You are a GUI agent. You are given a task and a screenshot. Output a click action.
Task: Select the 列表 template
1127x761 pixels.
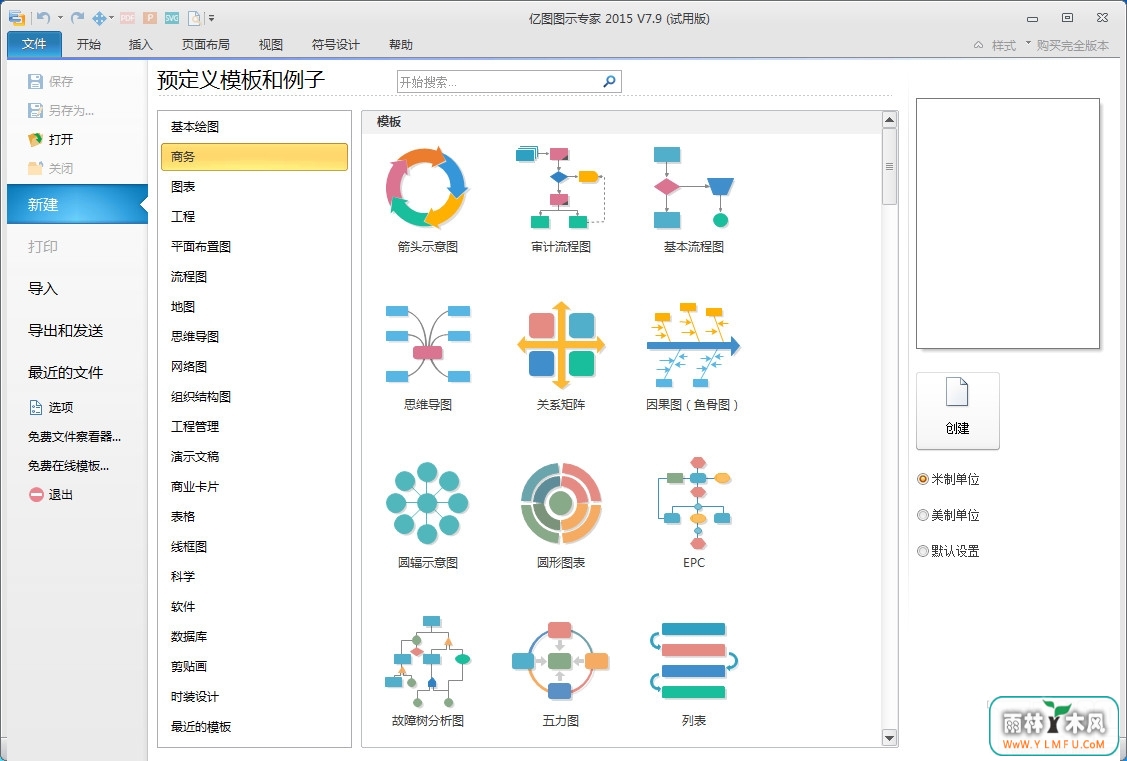click(x=694, y=673)
